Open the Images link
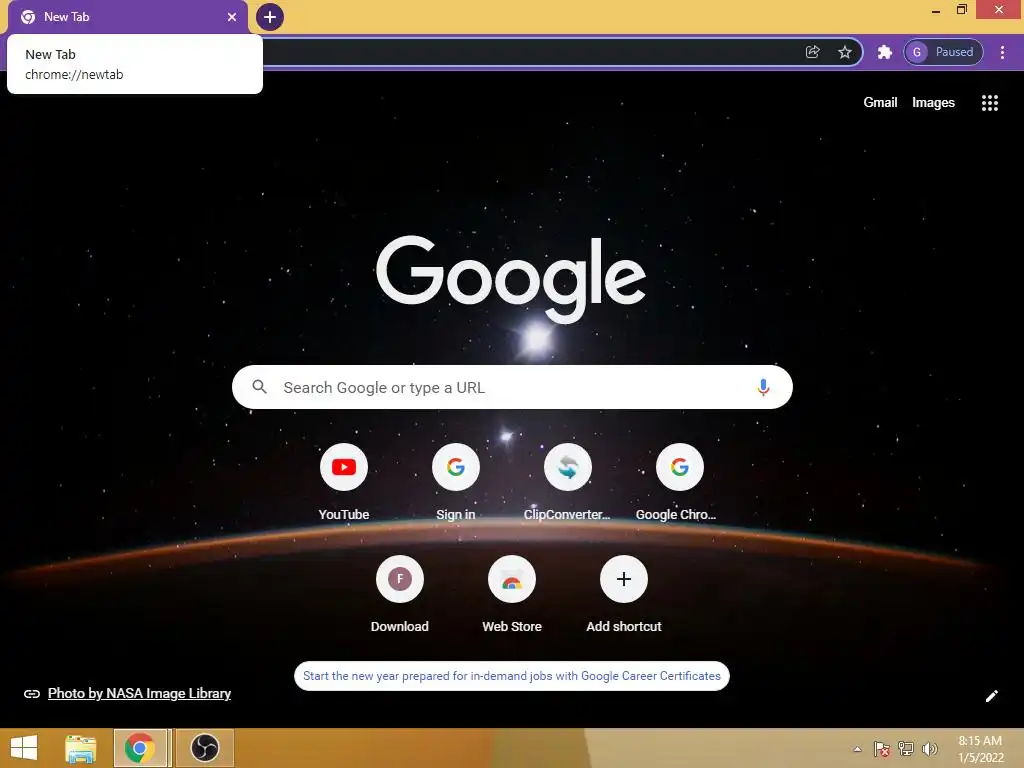This screenshot has width=1024, height=768. pos(933,103)
